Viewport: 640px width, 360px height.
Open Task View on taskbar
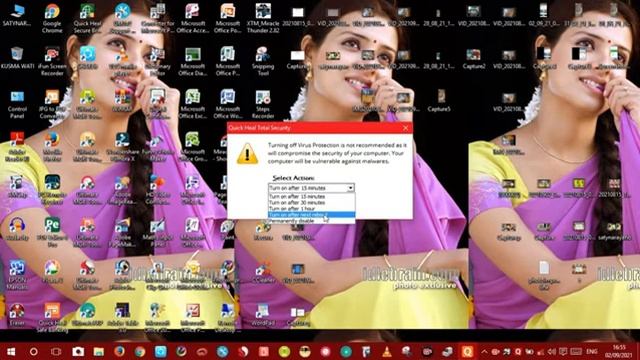click(x=56, y=351)
